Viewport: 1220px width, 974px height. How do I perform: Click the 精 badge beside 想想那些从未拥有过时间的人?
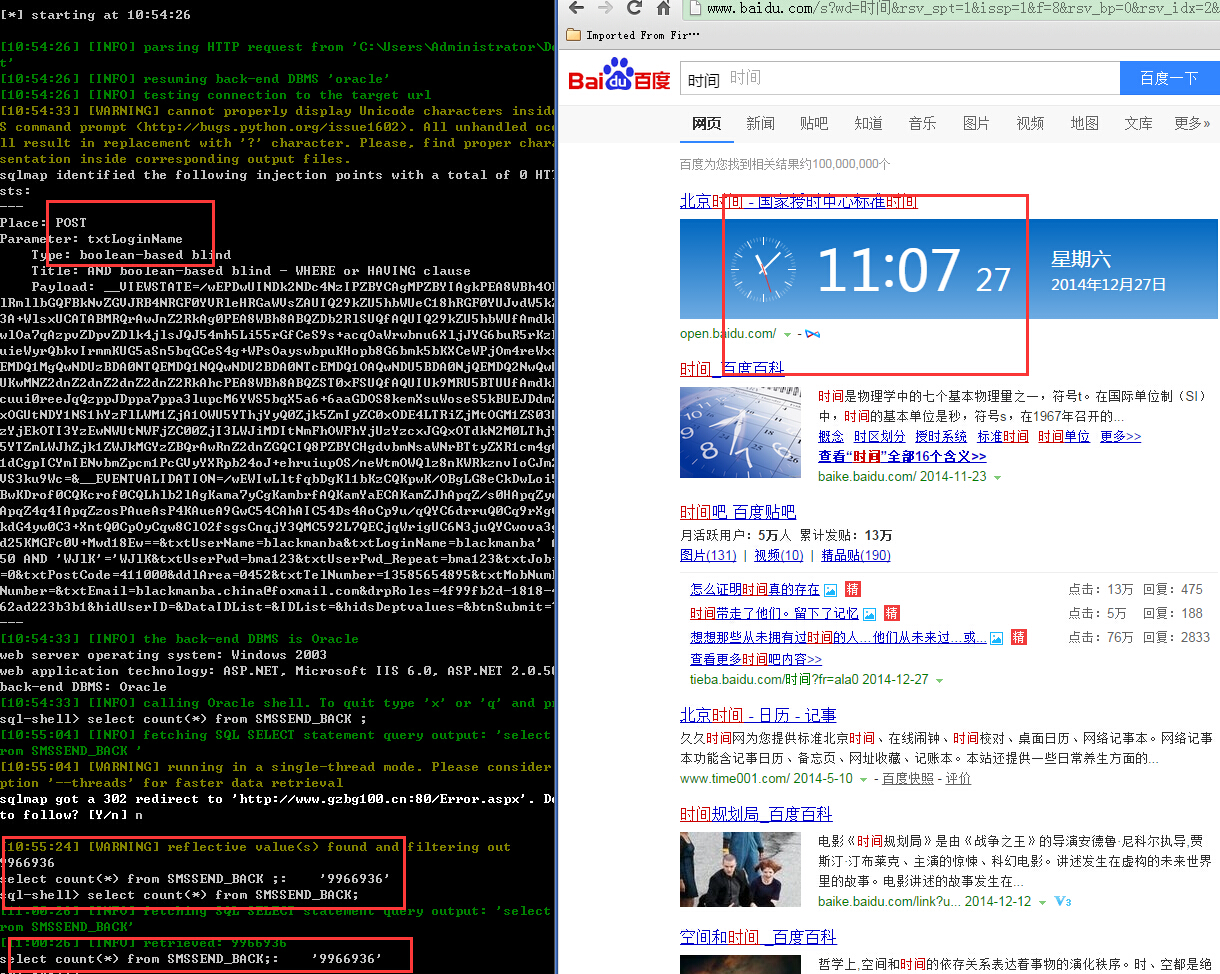(x=1018, y=637)
